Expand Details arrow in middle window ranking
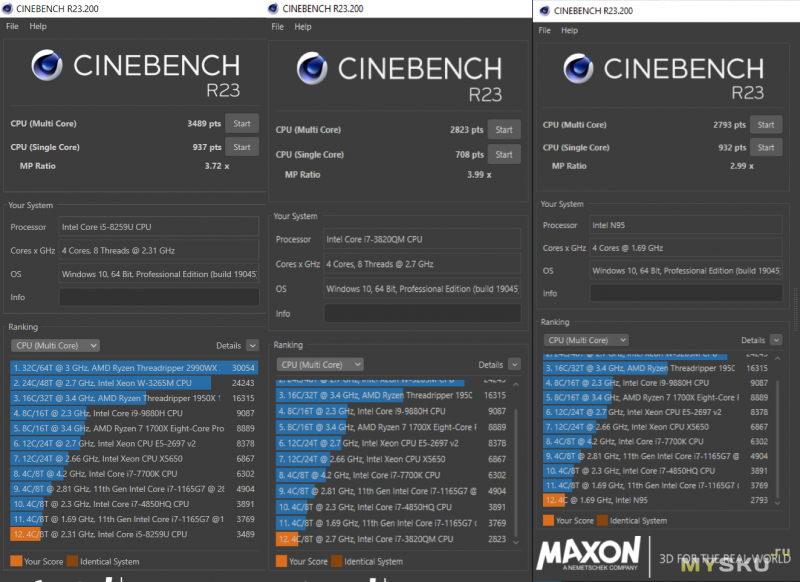 [x=514, y=365]
